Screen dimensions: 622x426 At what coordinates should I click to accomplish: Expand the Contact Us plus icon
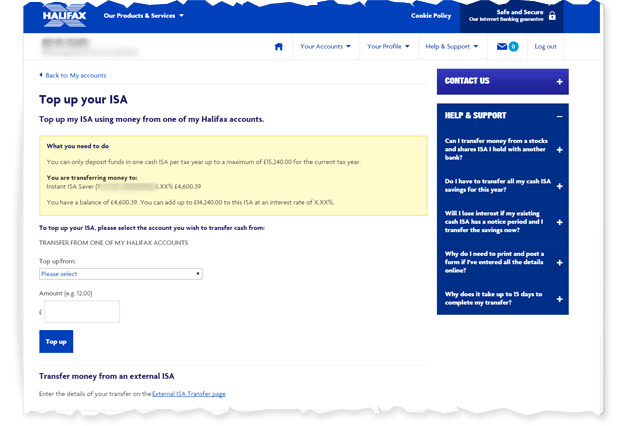point(559,82)
